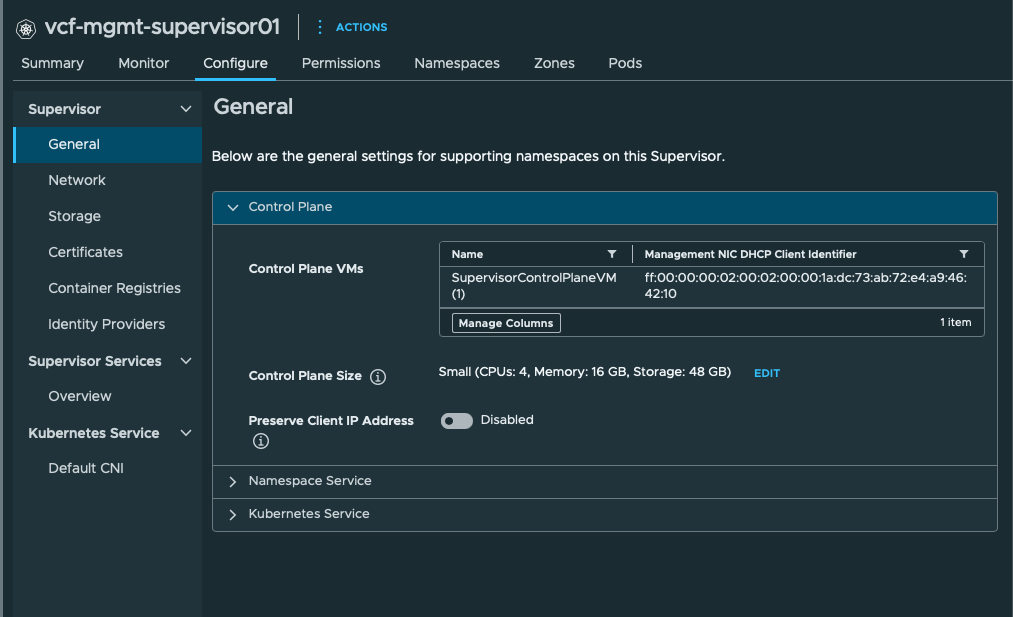Image resolution: width=1013 pixels, height=617 pixels.
Task: Click the '1 item' count in the table footer
Action: pos(956,322)
